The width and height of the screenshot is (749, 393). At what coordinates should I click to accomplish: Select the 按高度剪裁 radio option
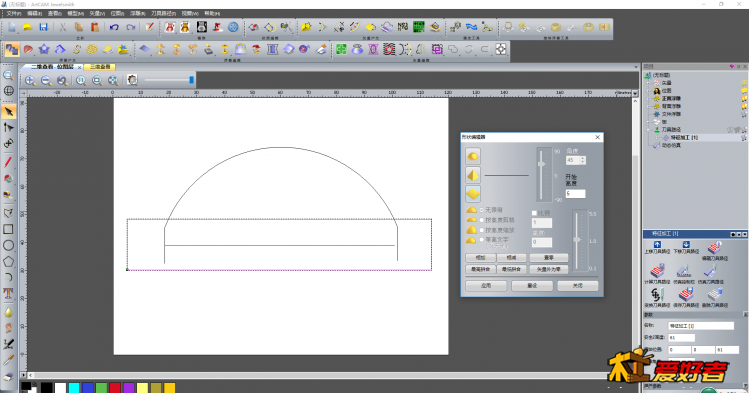482,220
